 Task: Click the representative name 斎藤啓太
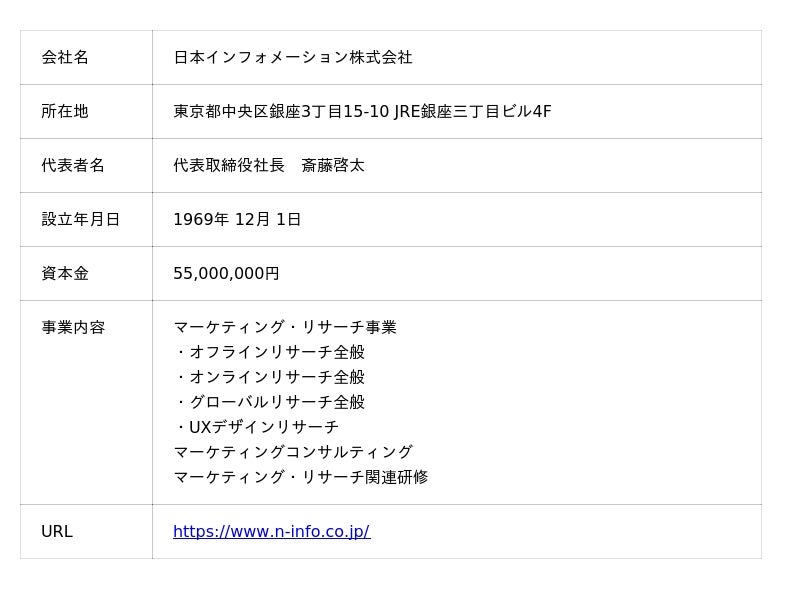click(x=332, y=166)
